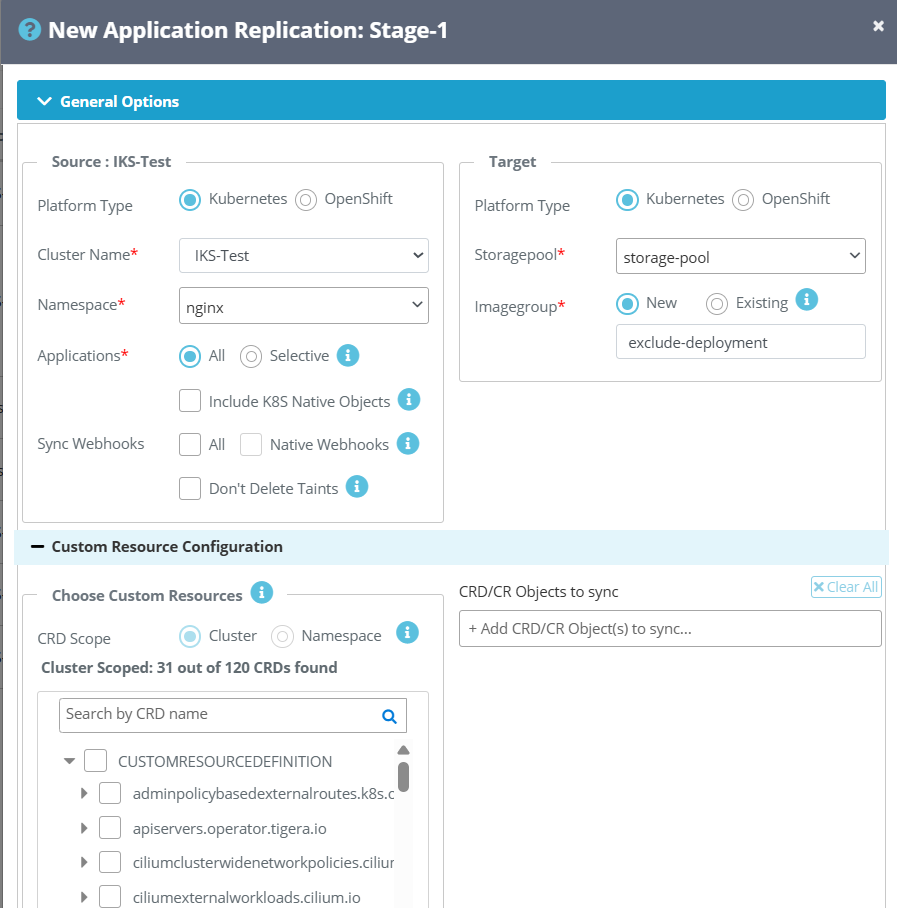This screenshot has height=908, width=897.
Task: Check ciliumclusterwidenetworkpolicies checkbox
Action: (x=110, y=862)
